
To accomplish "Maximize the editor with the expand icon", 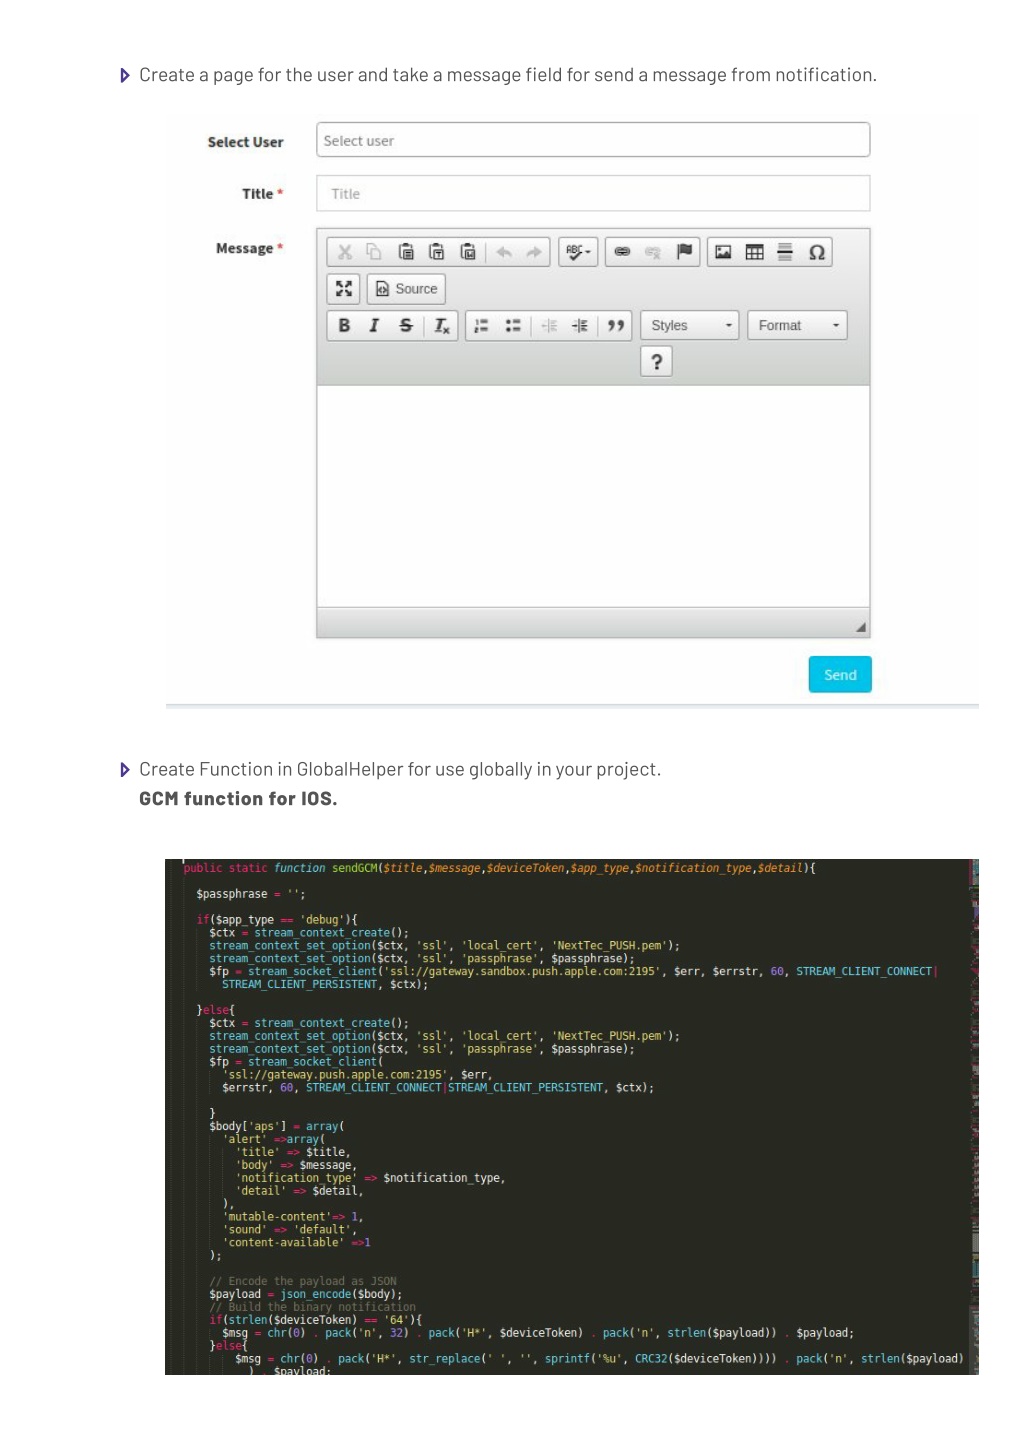I will pos(343,289).
